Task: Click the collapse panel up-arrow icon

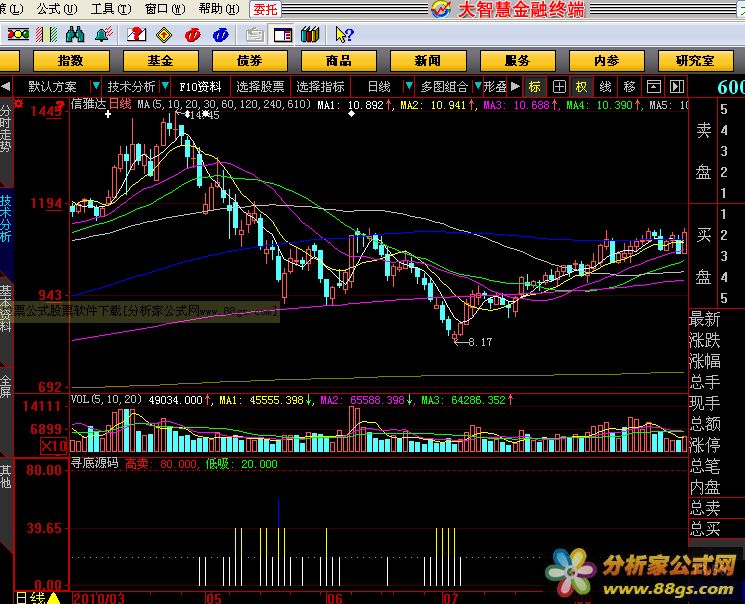Action: tap(653, 86)
